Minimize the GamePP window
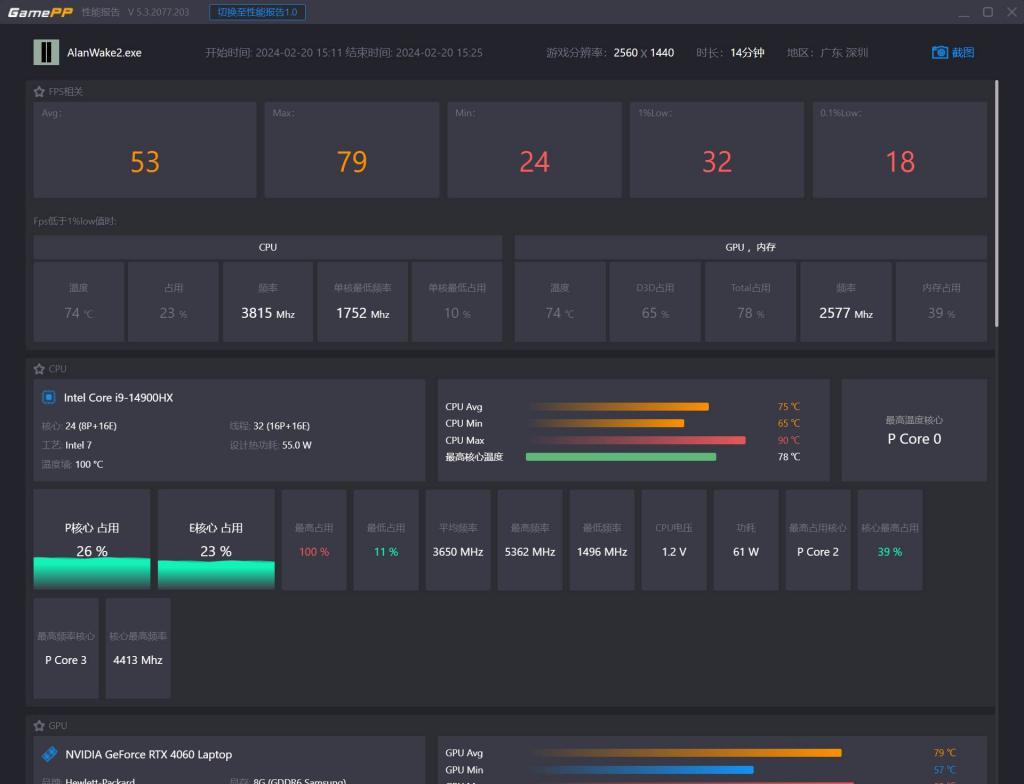Image resolution: width=1024 pixels, height=784 pixels. coord(963,12)
